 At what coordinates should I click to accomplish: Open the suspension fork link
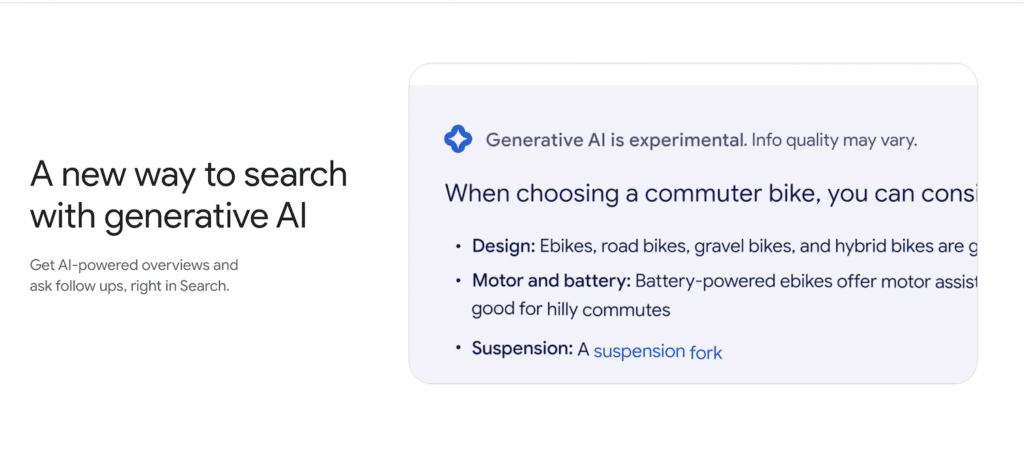(658, 352)
